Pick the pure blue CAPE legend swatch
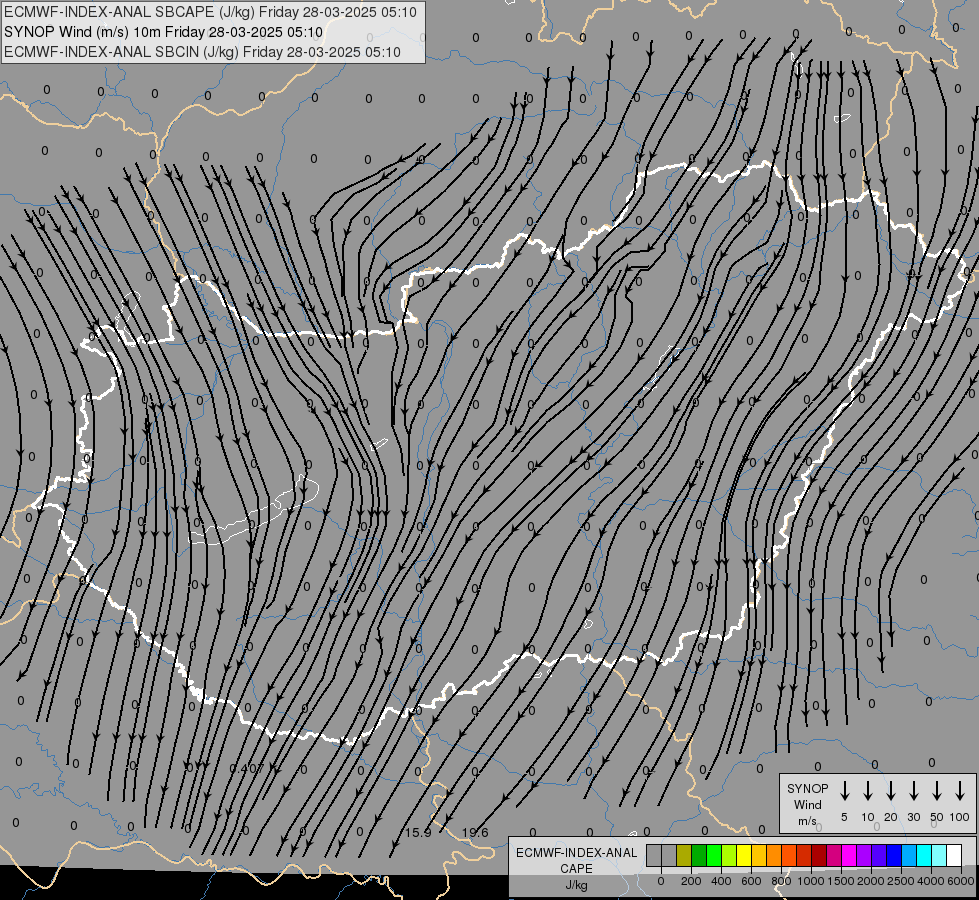Viewport: 979px width, 900px height. coord(895,855)
